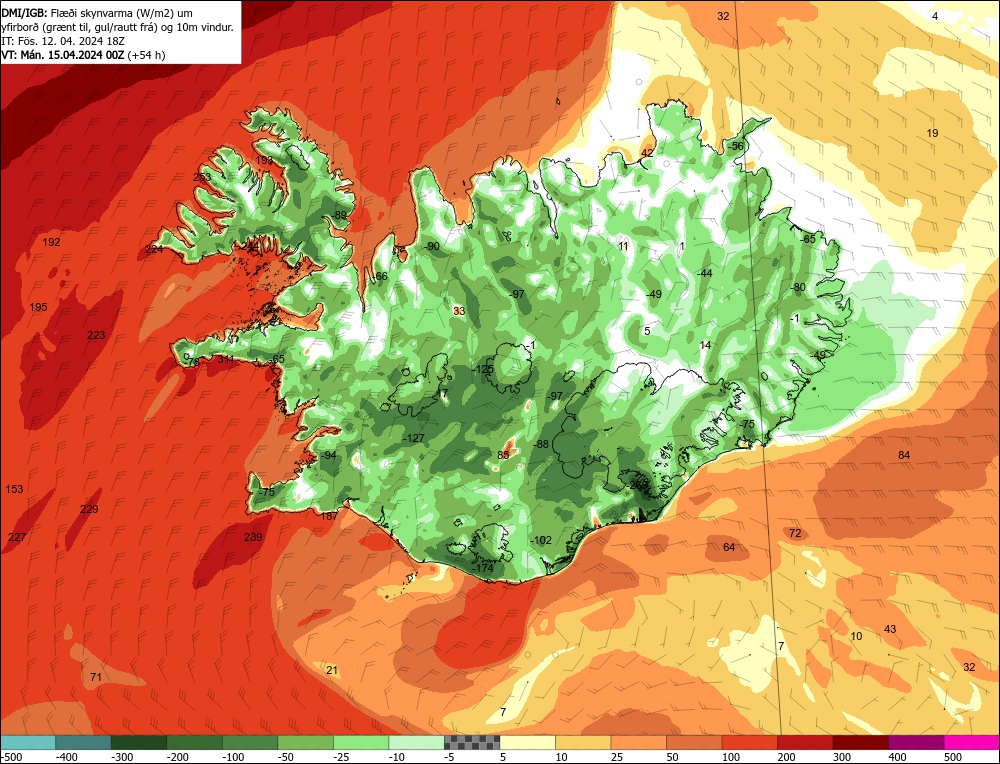
Task: Select the ocean value 192 west of Iceland
Action: (x=51, y=242)
